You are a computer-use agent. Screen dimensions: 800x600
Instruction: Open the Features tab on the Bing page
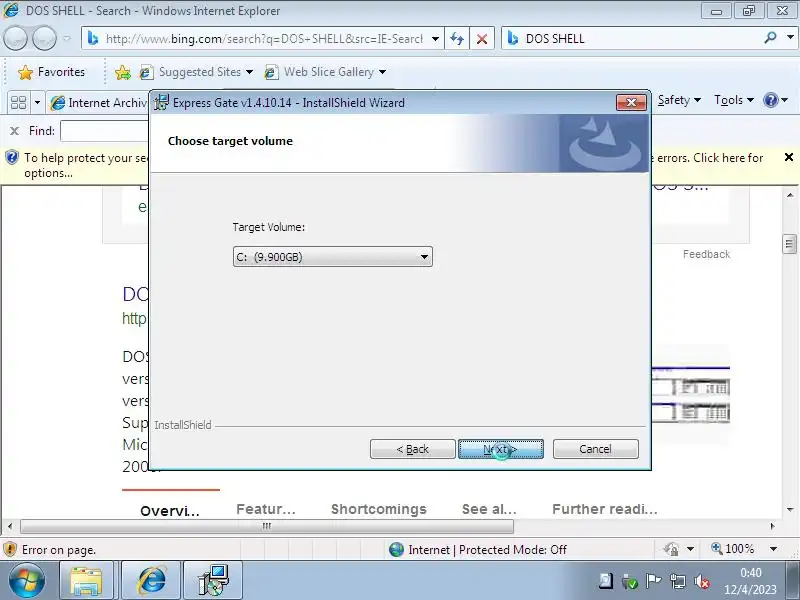266,509
